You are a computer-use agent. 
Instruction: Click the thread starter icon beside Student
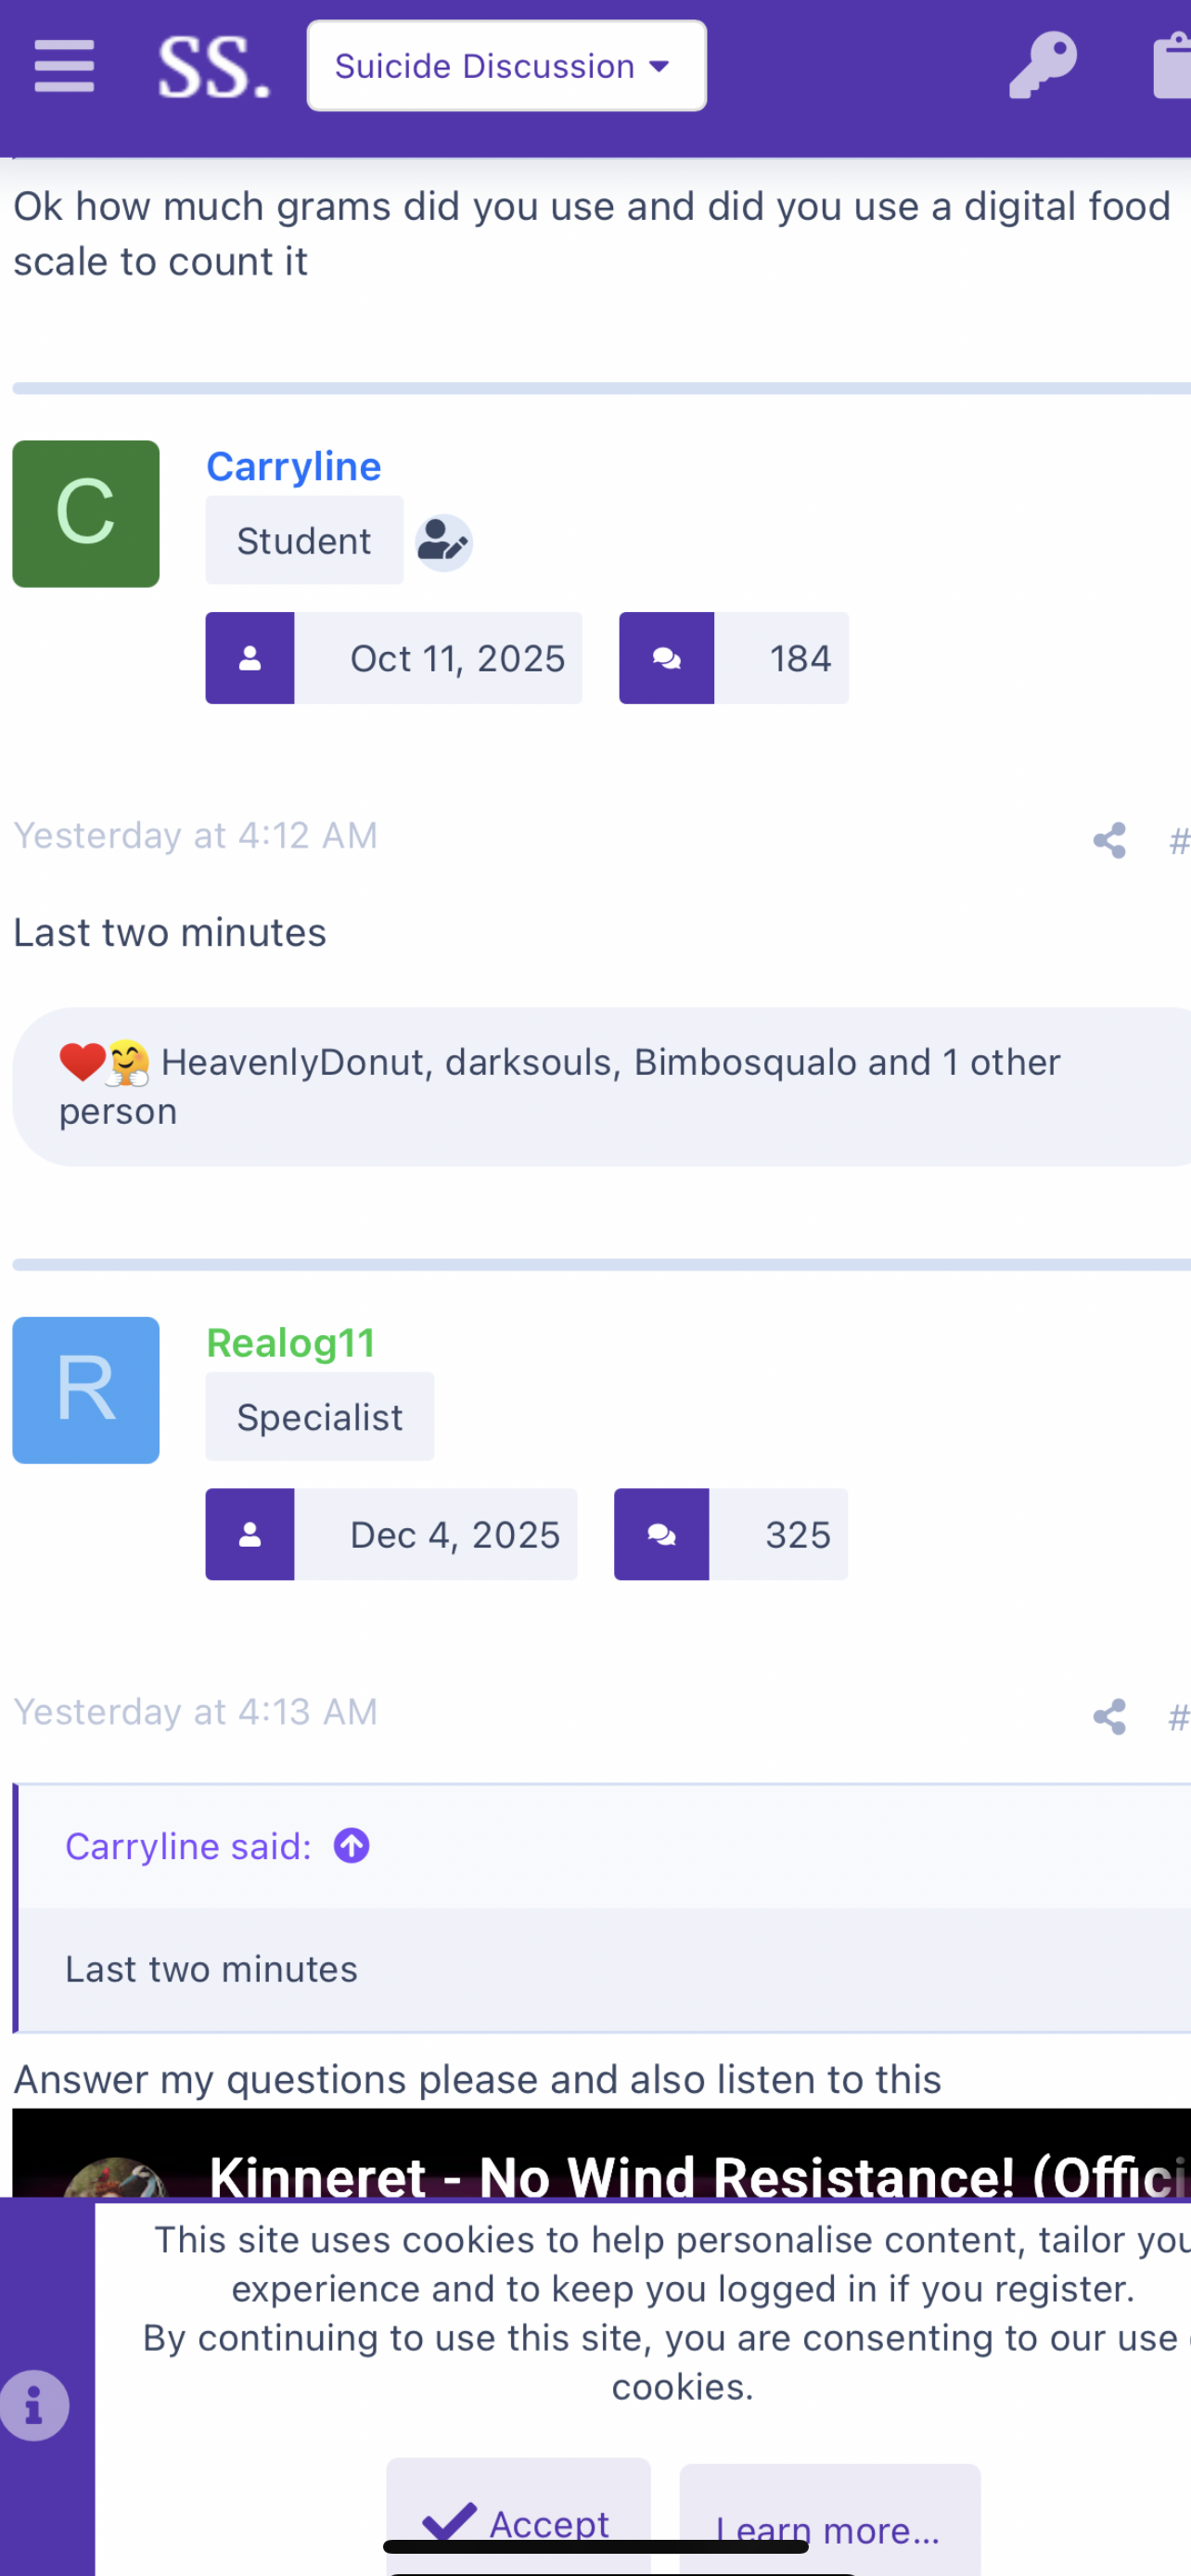[443, 542]
